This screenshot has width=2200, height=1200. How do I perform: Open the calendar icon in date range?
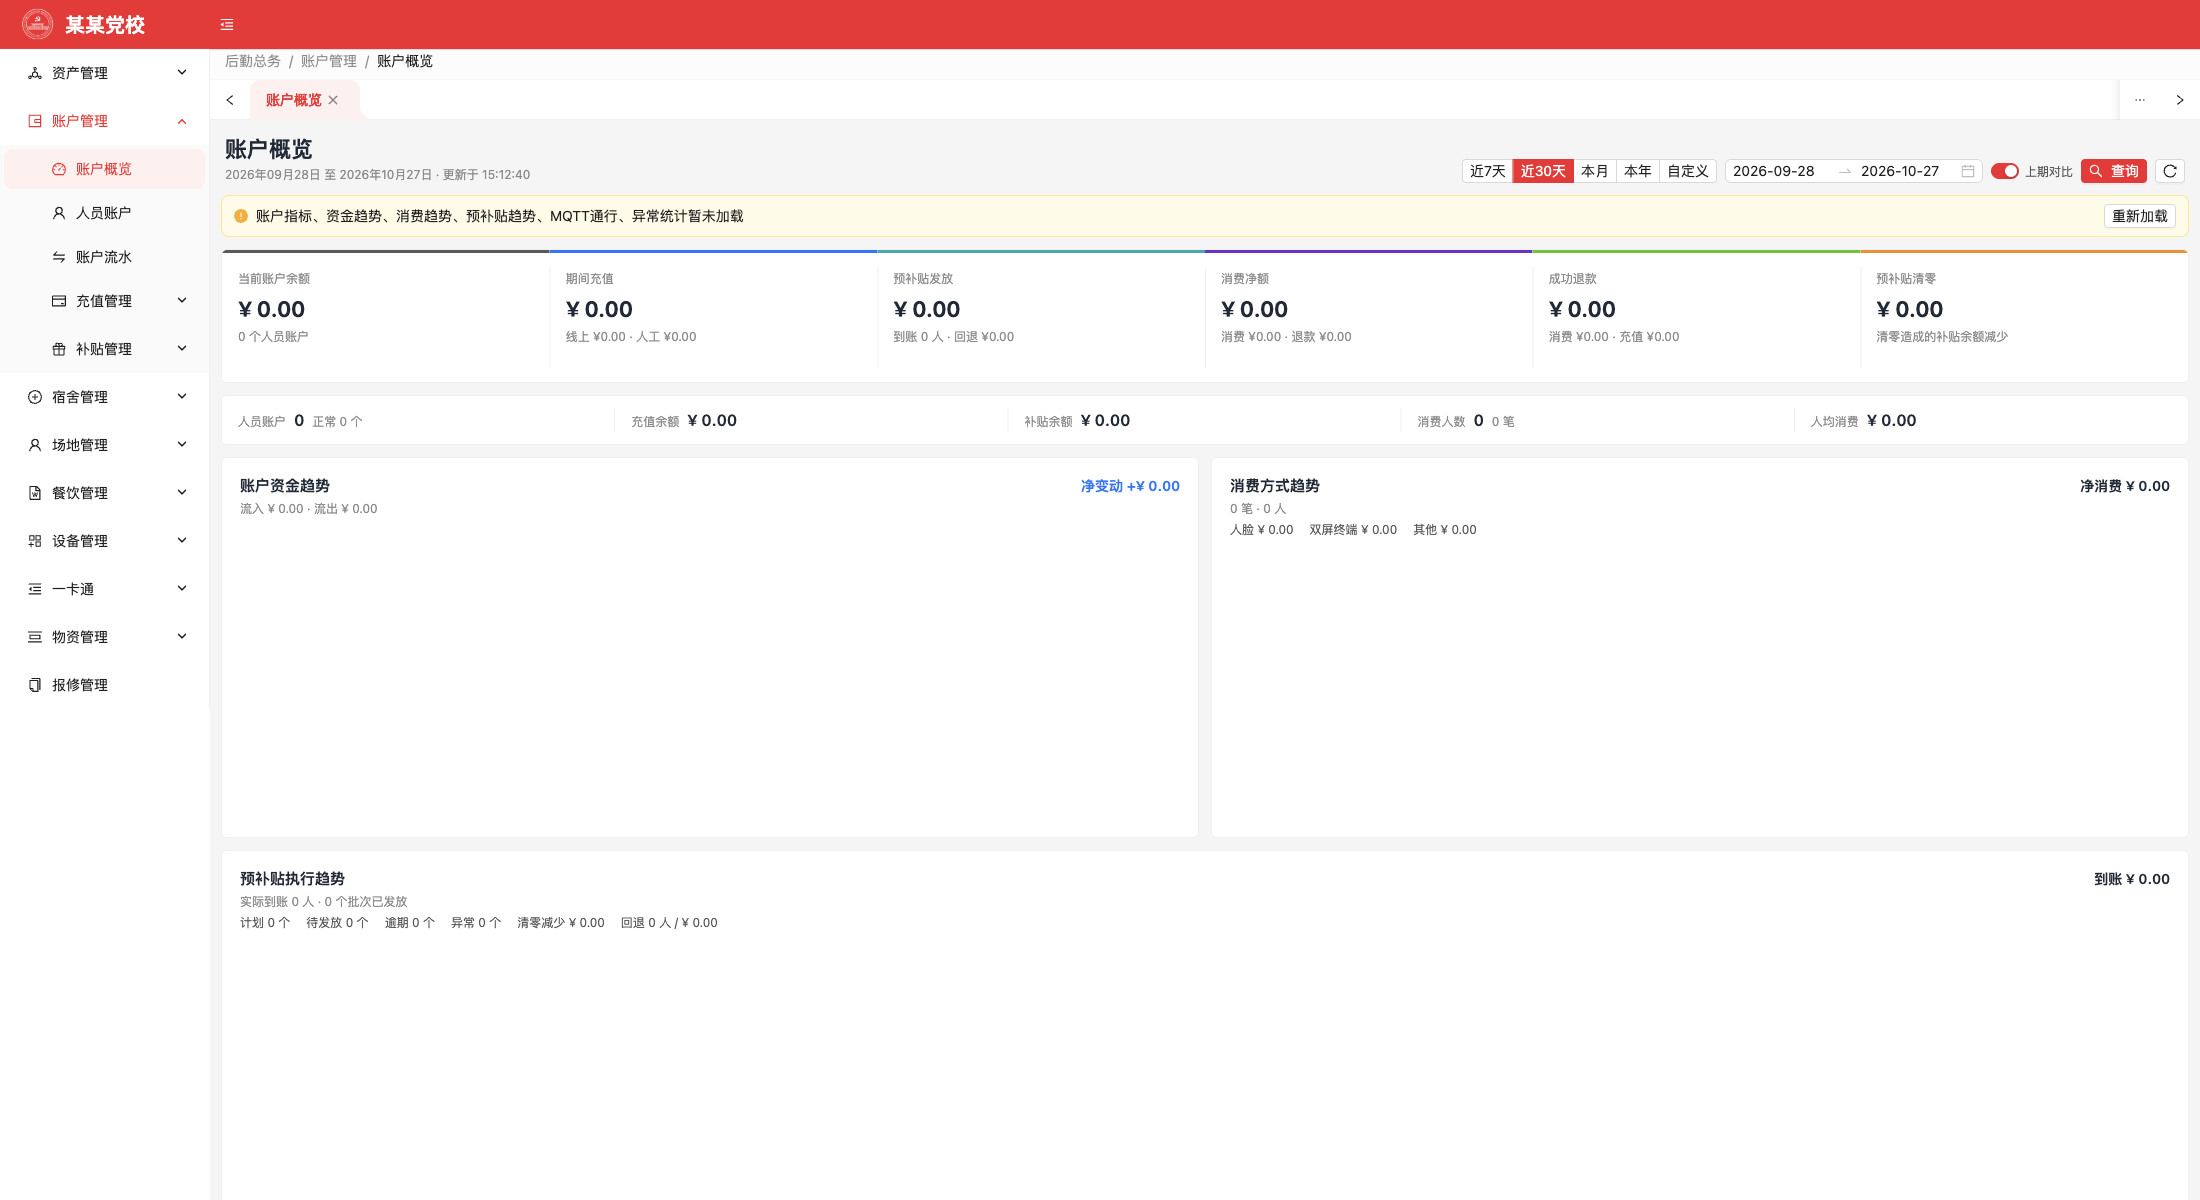[x=1968, y=171]
